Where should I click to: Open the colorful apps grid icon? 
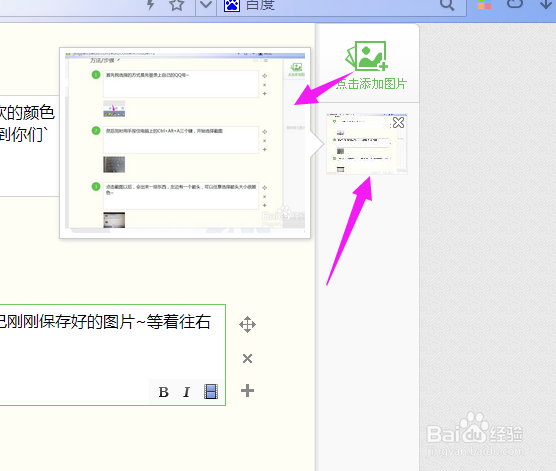[x=484, y=4]
